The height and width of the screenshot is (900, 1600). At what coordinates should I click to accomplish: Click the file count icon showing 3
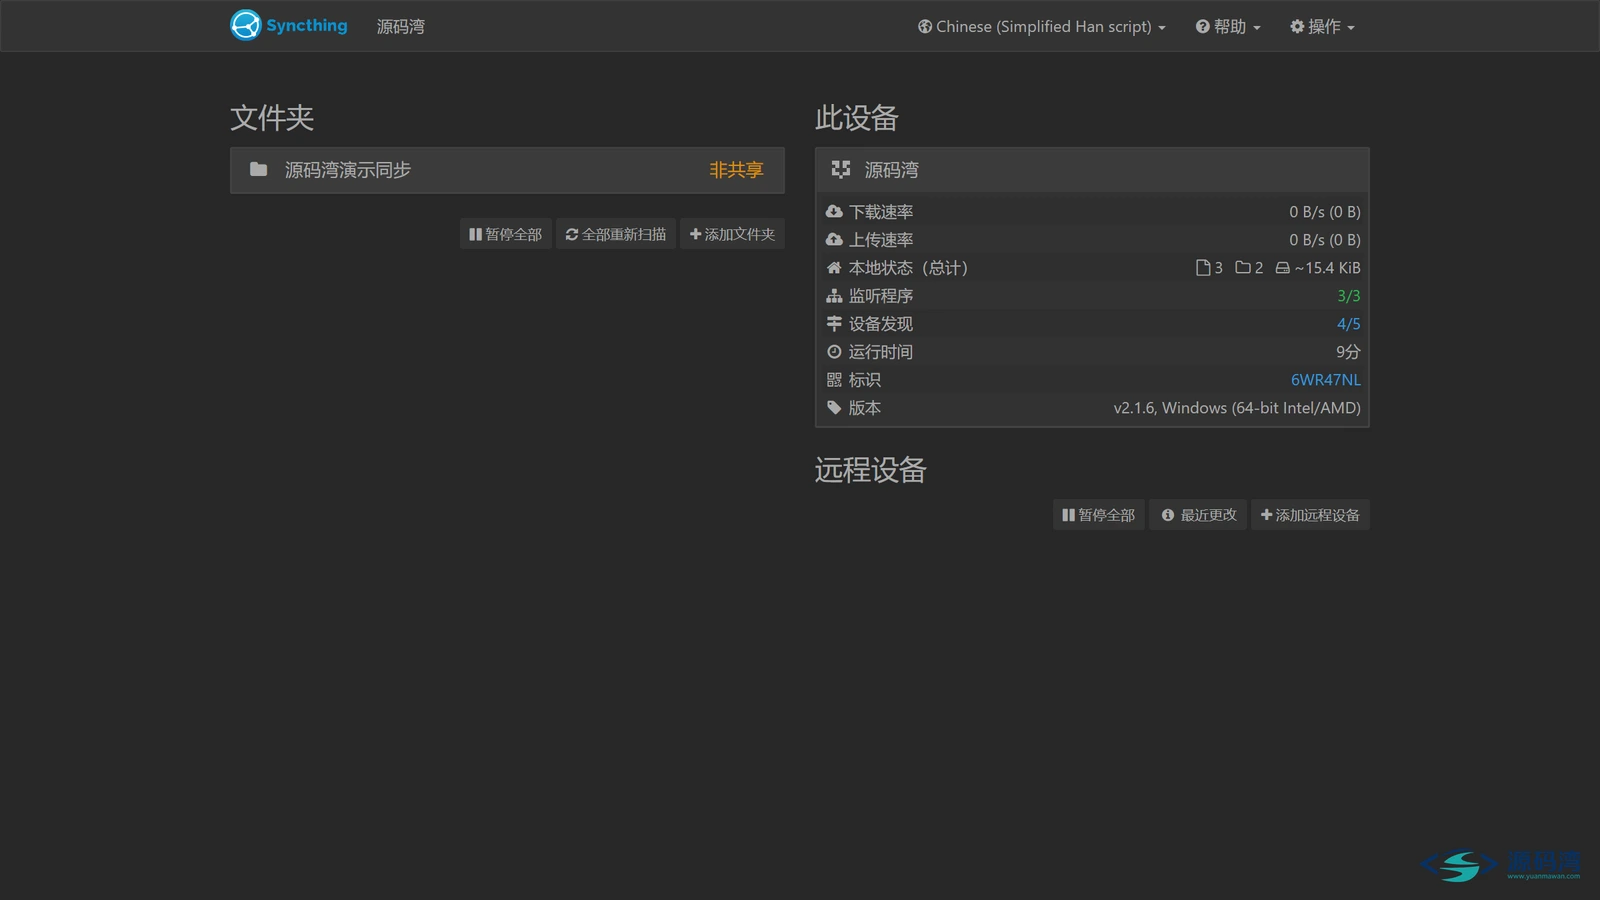click(x=1203, y=268)
